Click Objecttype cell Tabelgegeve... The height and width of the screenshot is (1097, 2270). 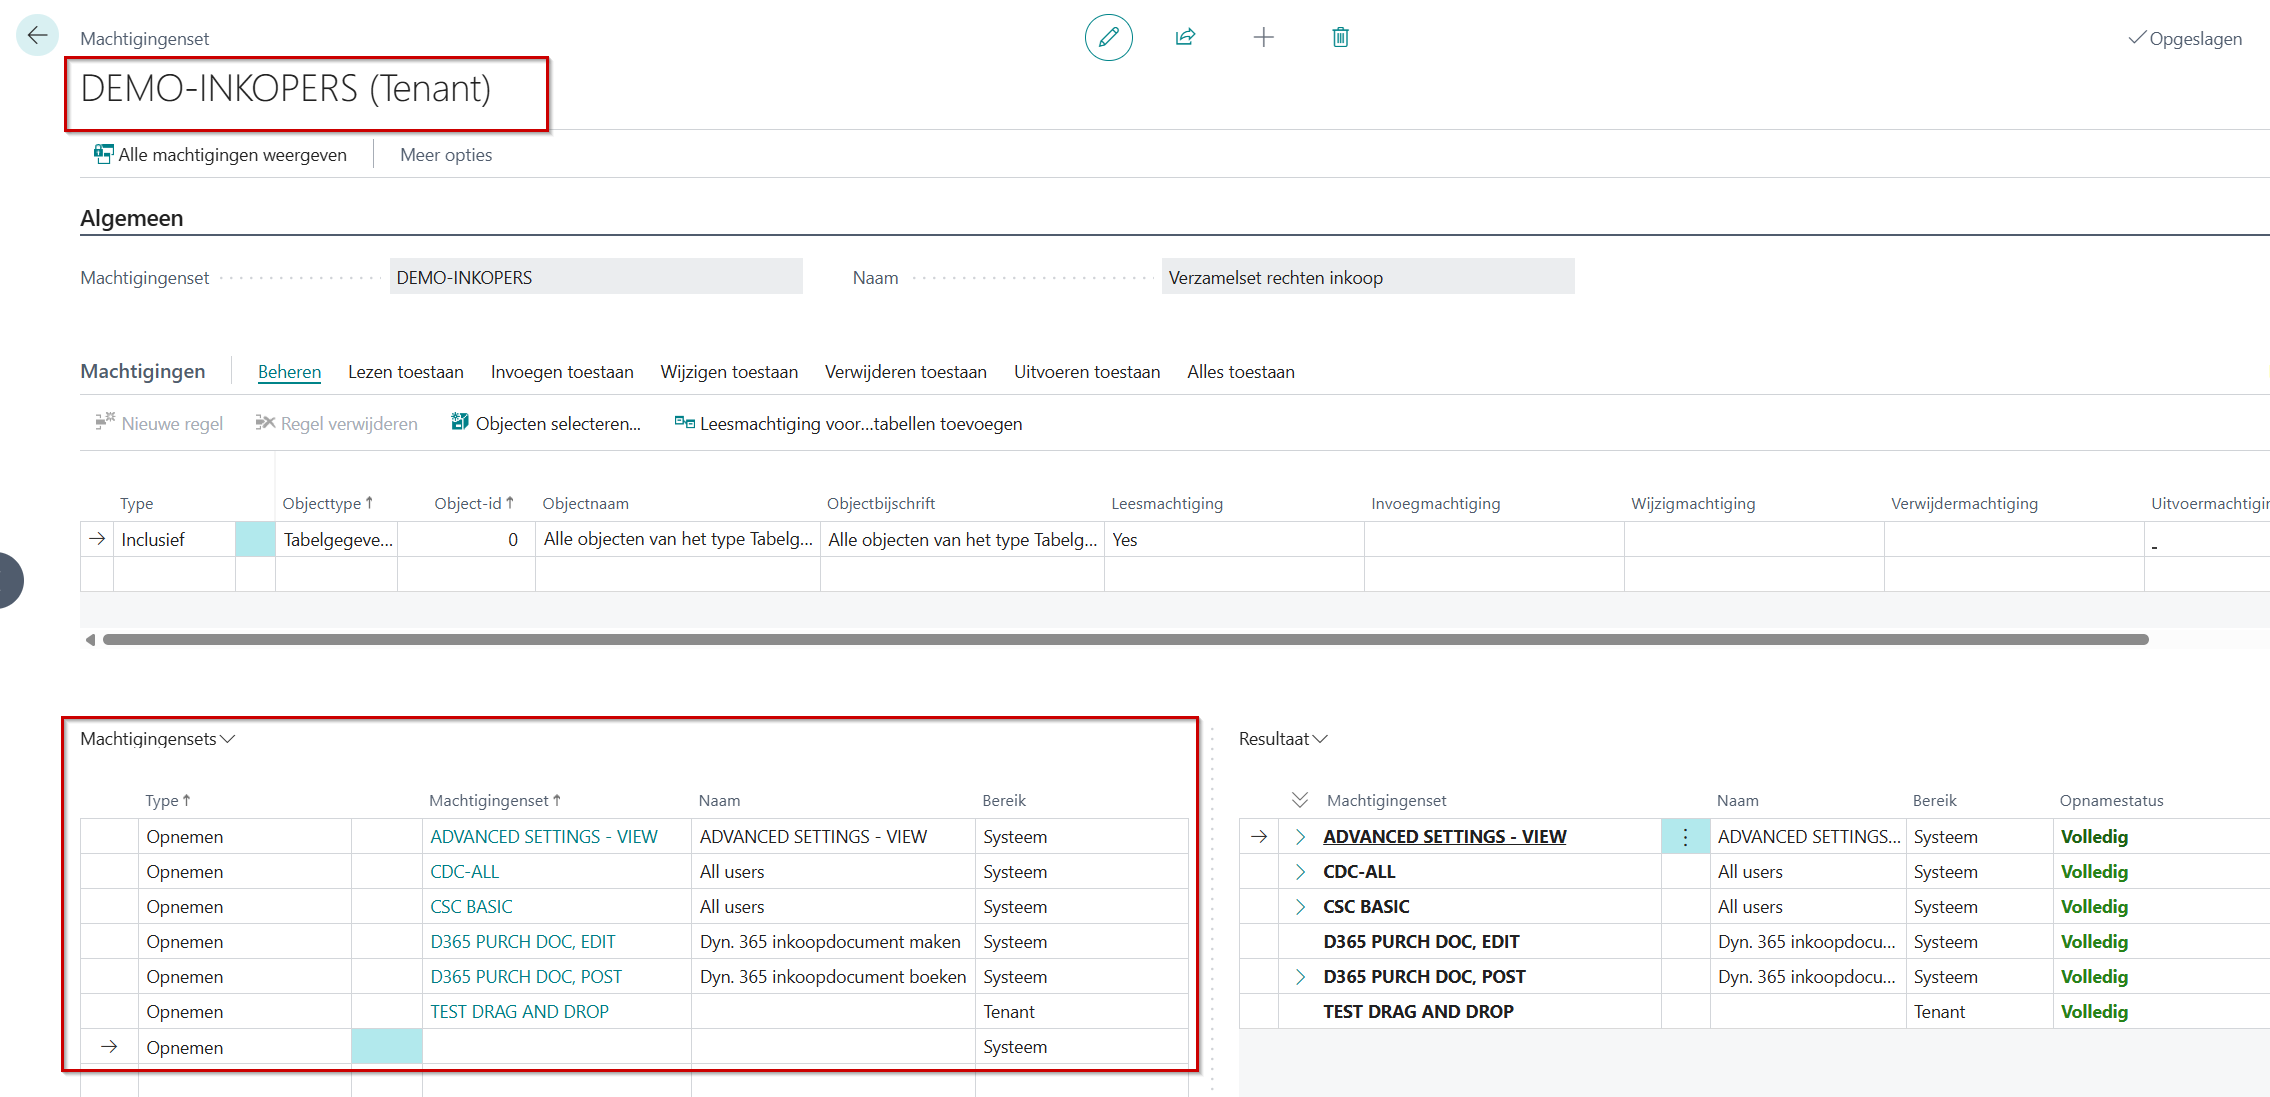pos(336,540)
